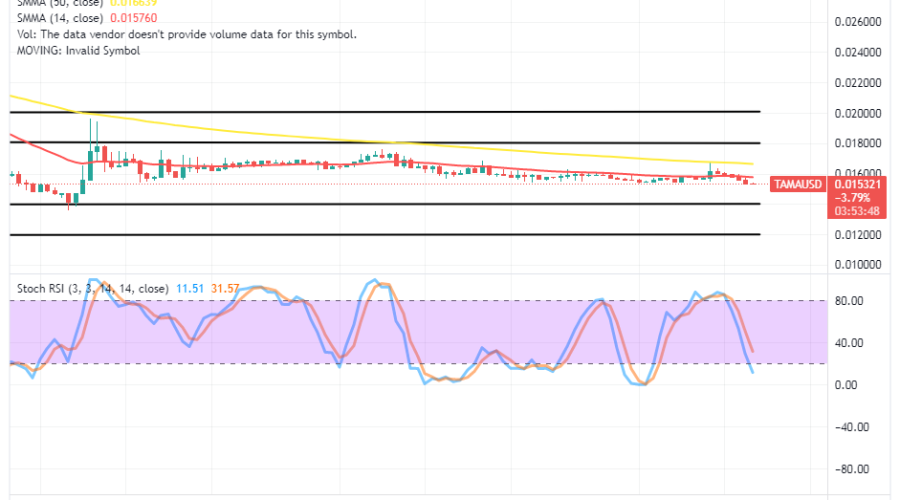Select the 40.00 Stoch RSI axis label
The image size is (900, 500).
pos(849,343)
